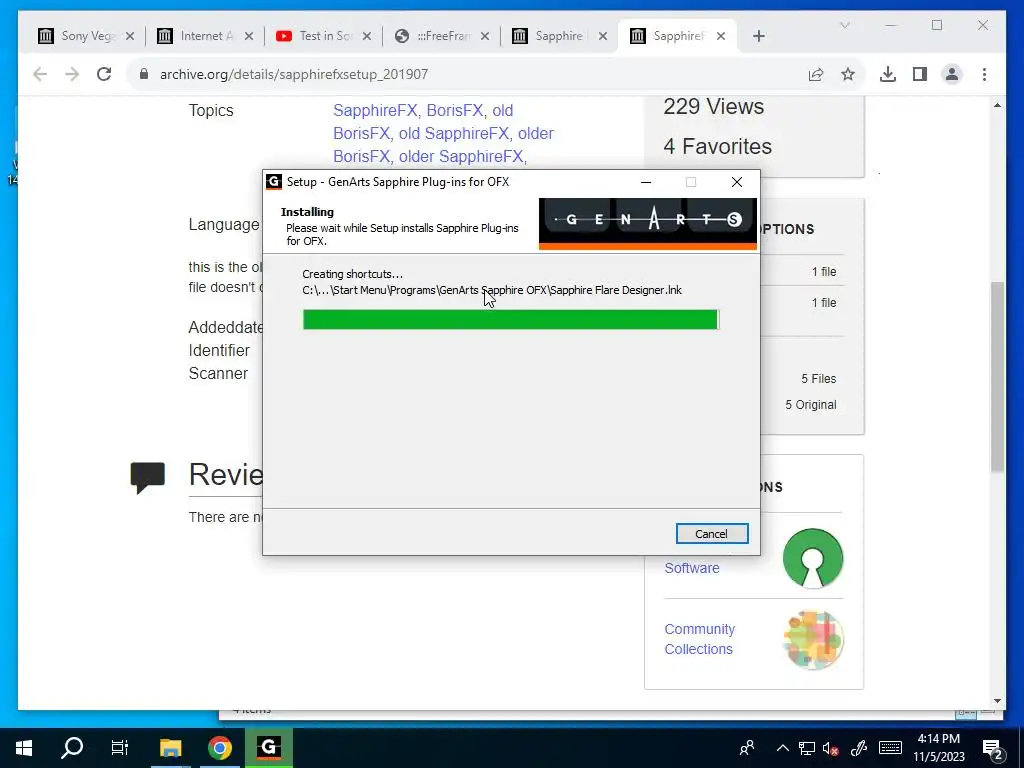The height and width of the screenshot is (768, 1024).
Task: Click the '5 Original' files link
Action: [810, 405]
